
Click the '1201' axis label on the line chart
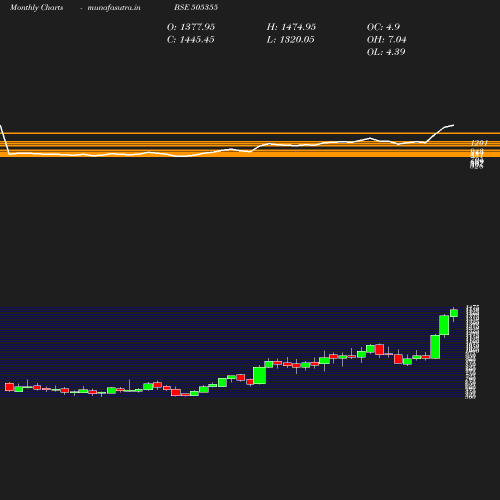pos(479,143)
